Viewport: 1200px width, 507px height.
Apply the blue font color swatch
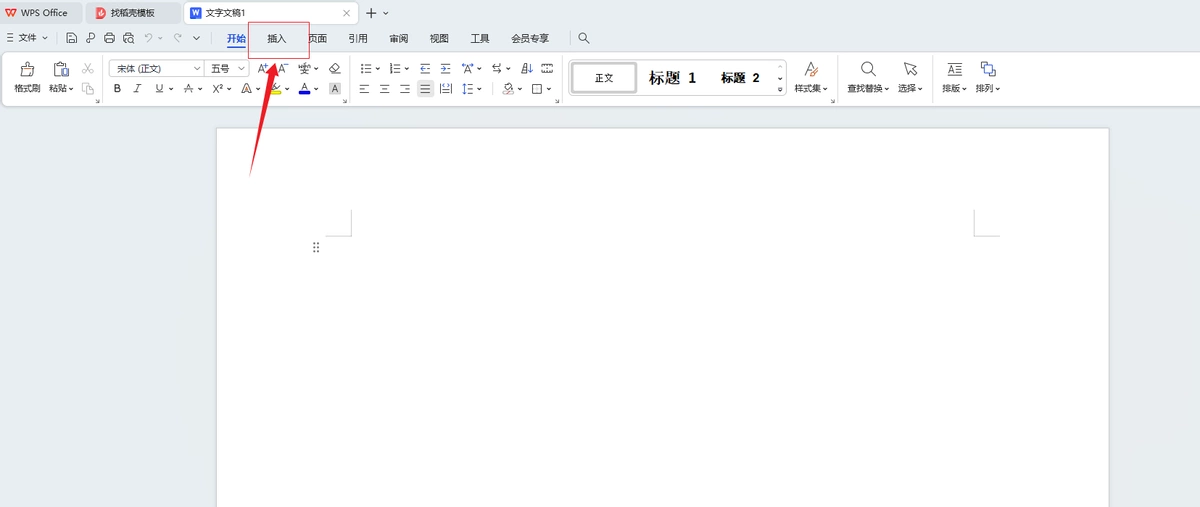(x=304, y=89)
